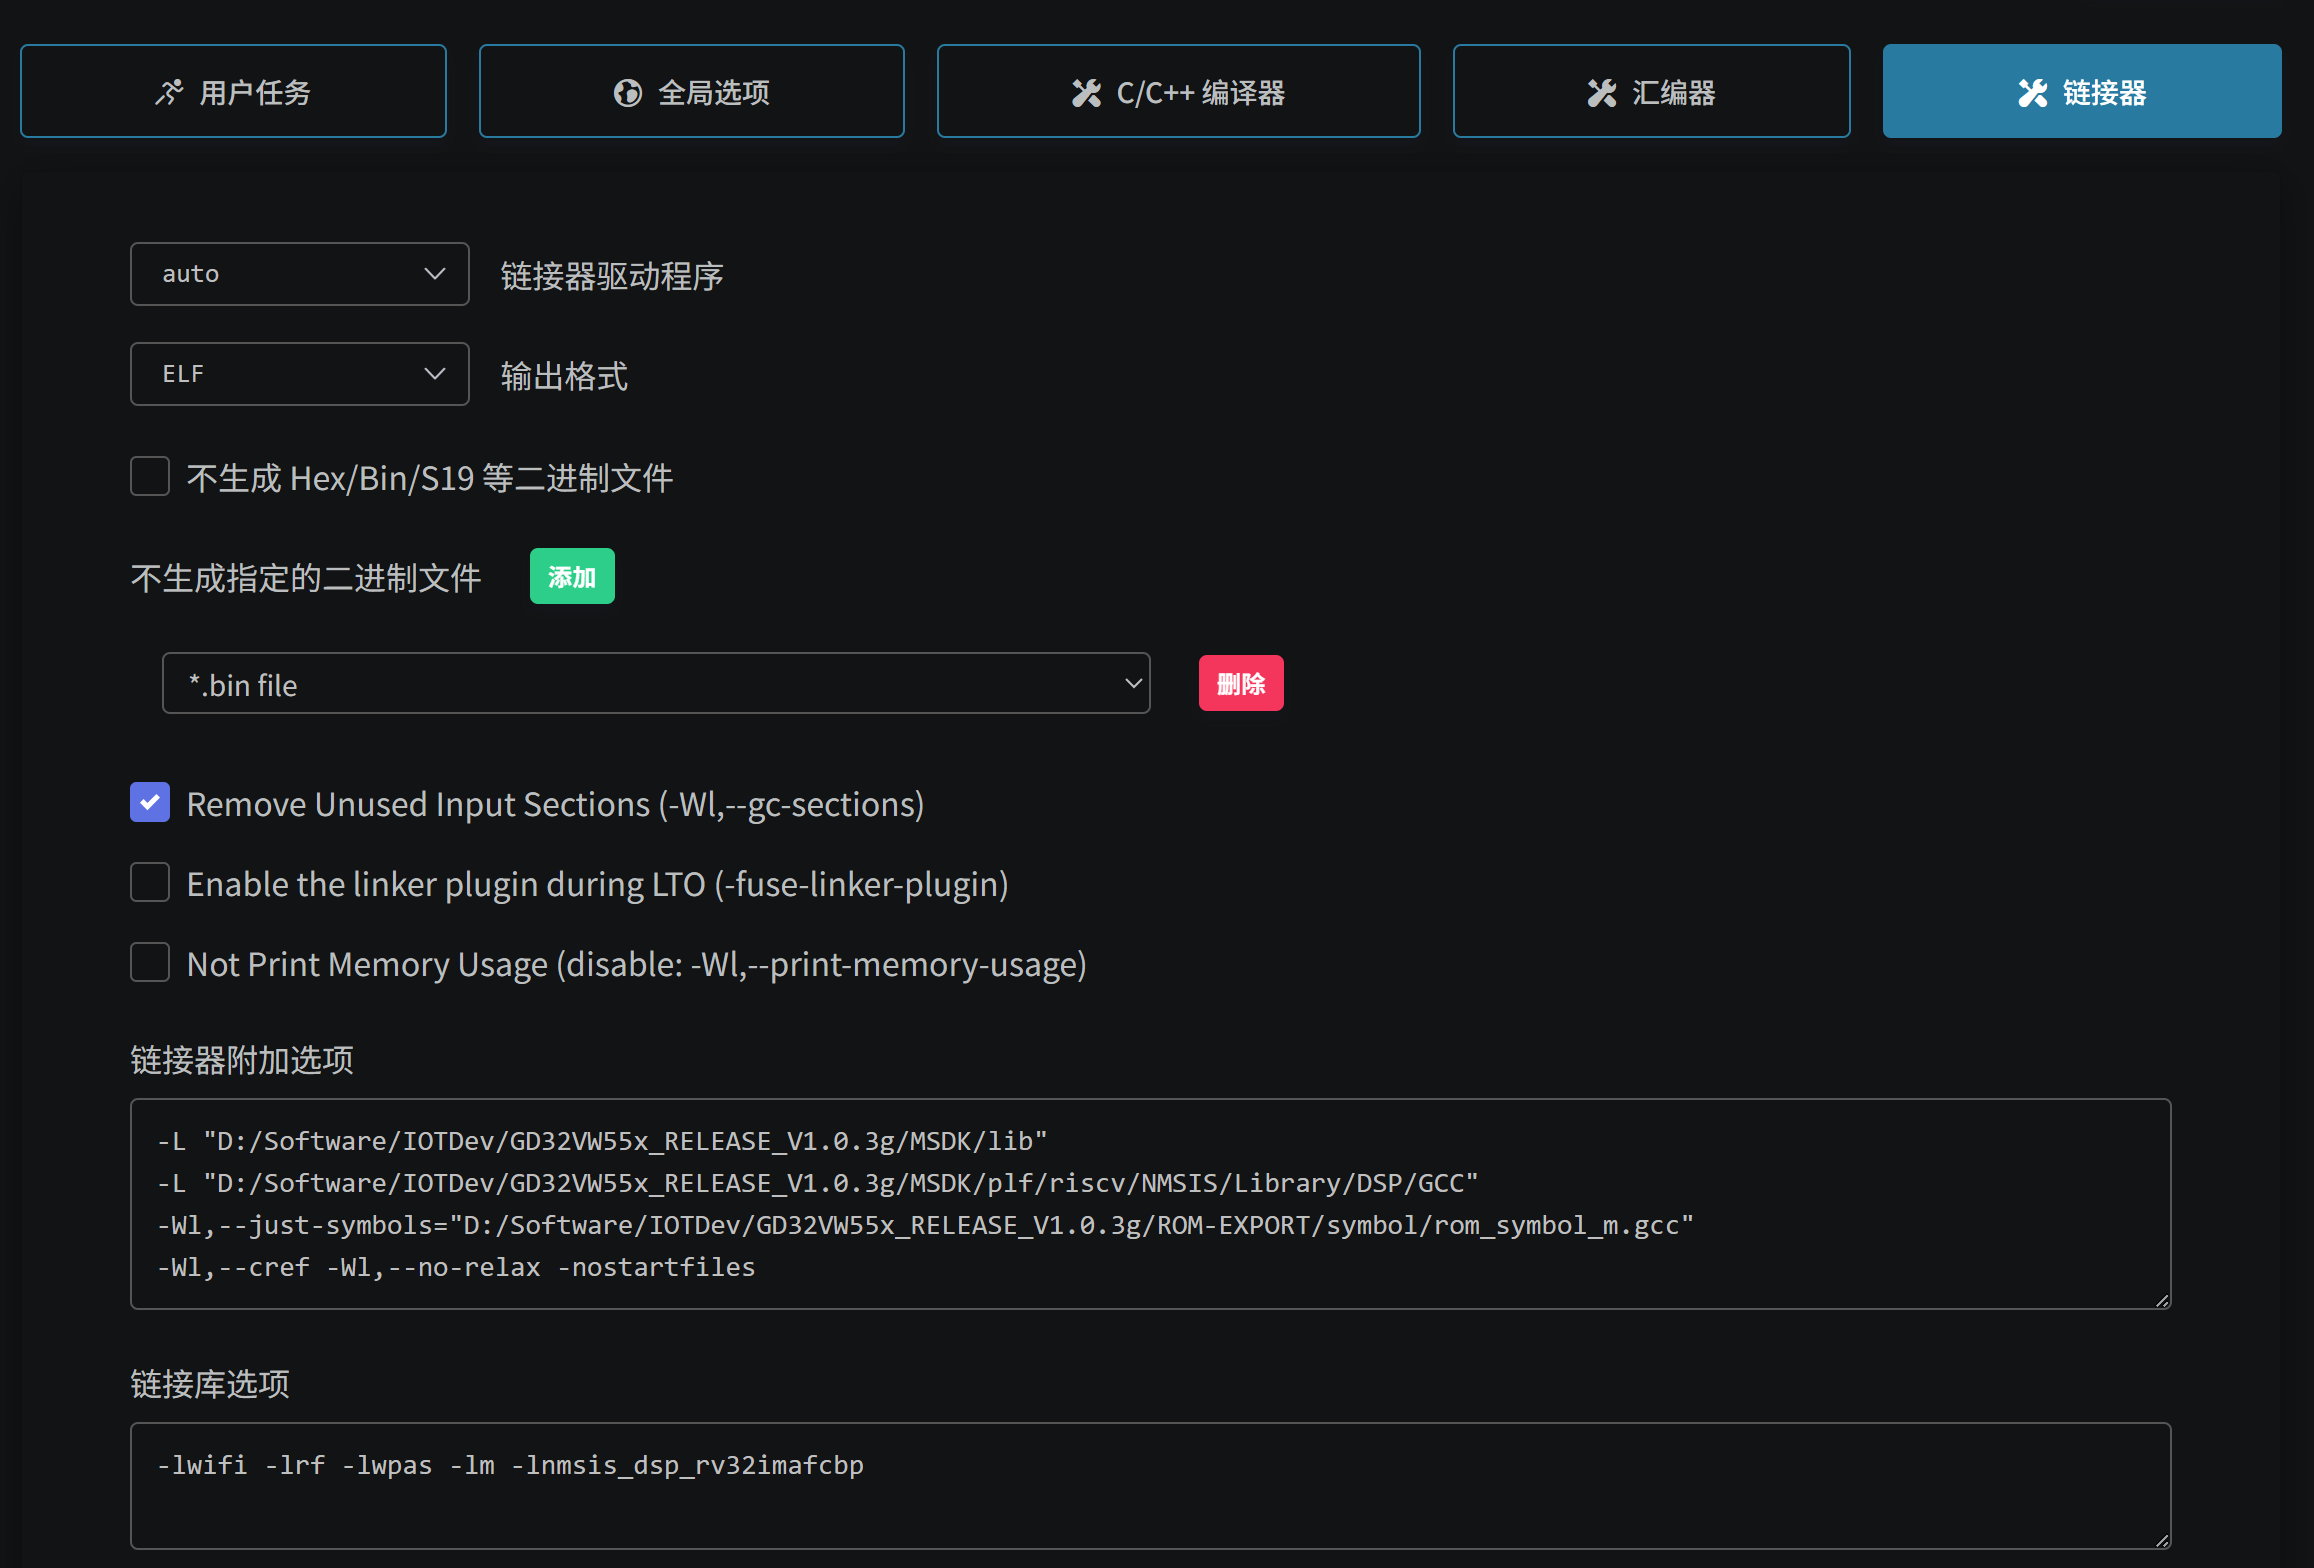The width and height of the screenshot is (2314, 1568).
Task: Click the green 添加 button
Action: pos(572,577)
